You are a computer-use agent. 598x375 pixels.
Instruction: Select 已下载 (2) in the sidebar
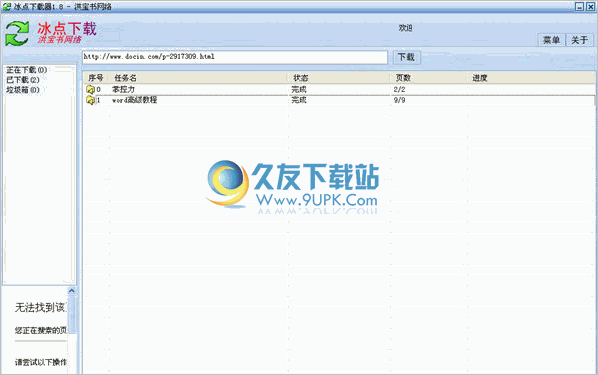(x=23, y=80)
